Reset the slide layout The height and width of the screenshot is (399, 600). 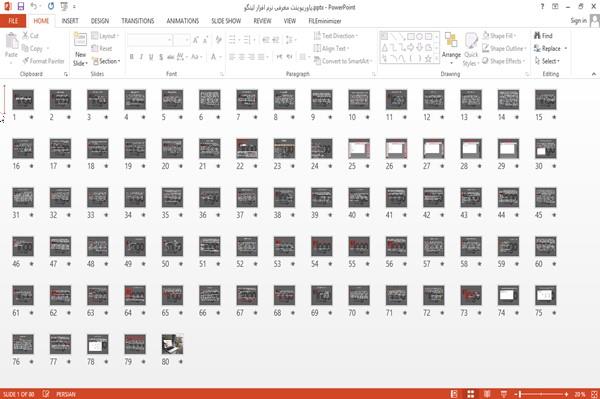click(102, 49)
